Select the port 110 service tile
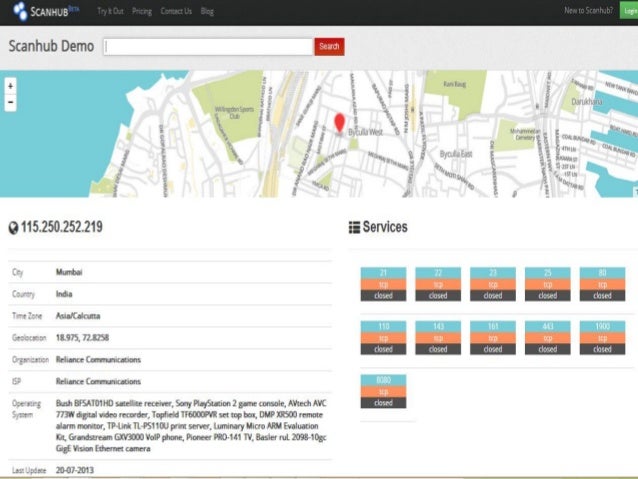Viewport: 638px width, 479px height. click(383, 338)
